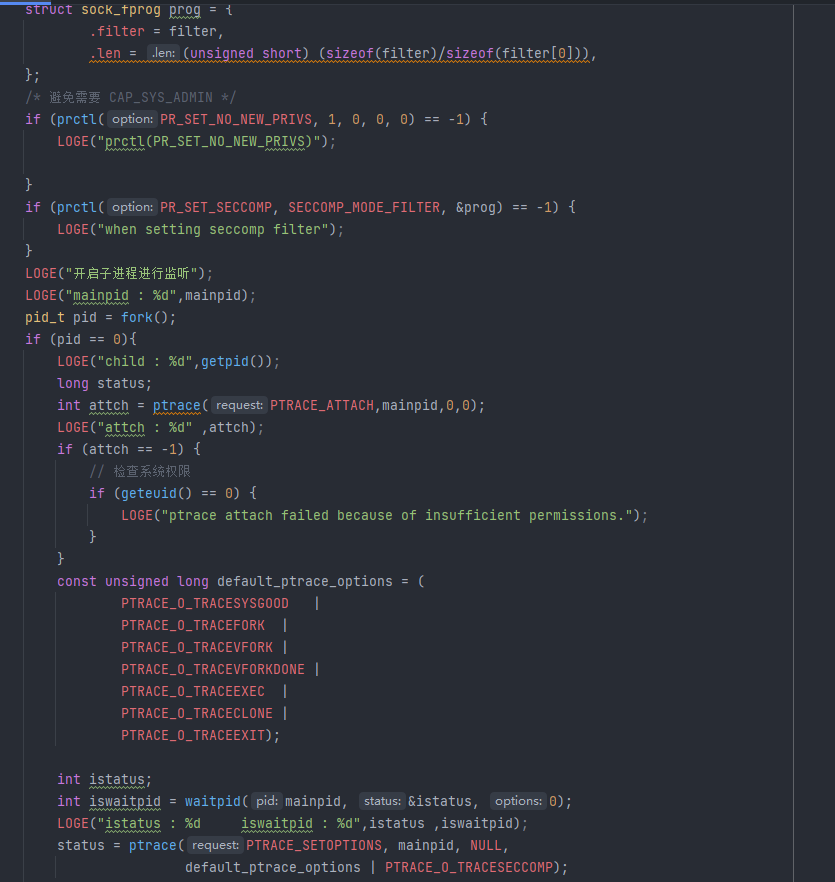This screenshot has width=835, height=882.
Task: Click default_ptrace_options in the SETOPTIONS call
Action: click(273, 867)
